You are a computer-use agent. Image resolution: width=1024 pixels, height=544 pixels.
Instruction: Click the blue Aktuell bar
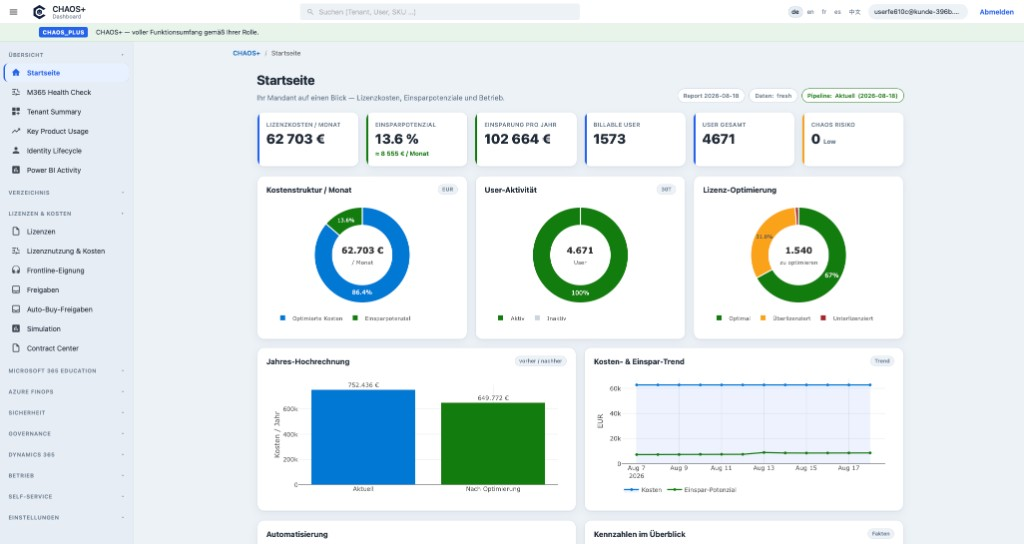363,437
